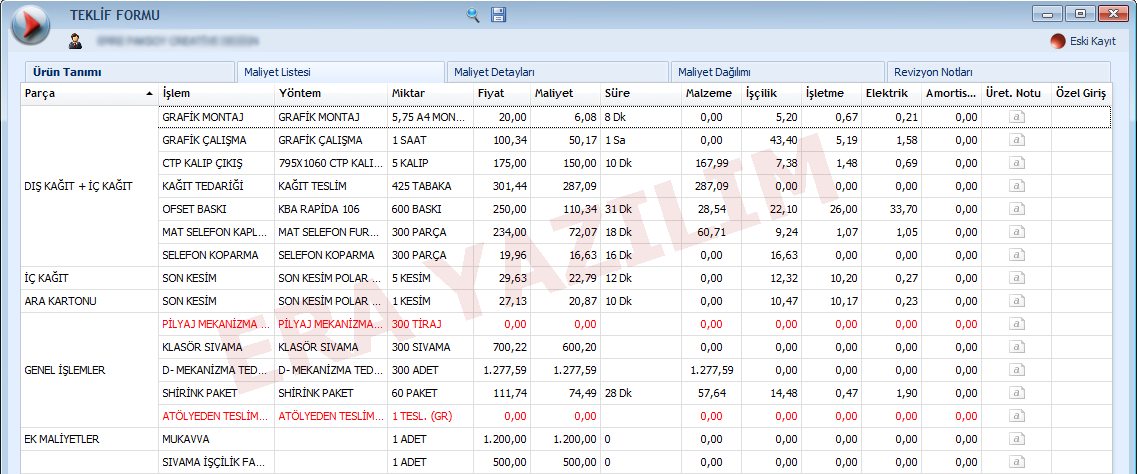Click the red play arrow application logo
The image size is (1137, 474).
coord(30,25)
